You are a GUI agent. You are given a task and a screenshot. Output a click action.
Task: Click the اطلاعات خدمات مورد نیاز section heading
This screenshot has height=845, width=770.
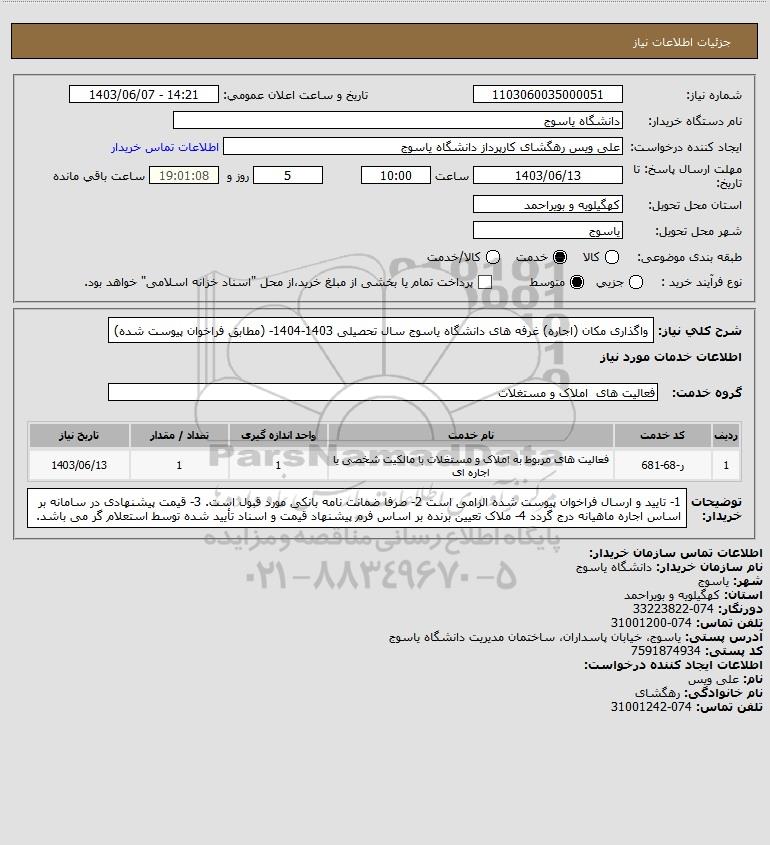(x=671, y=357)
